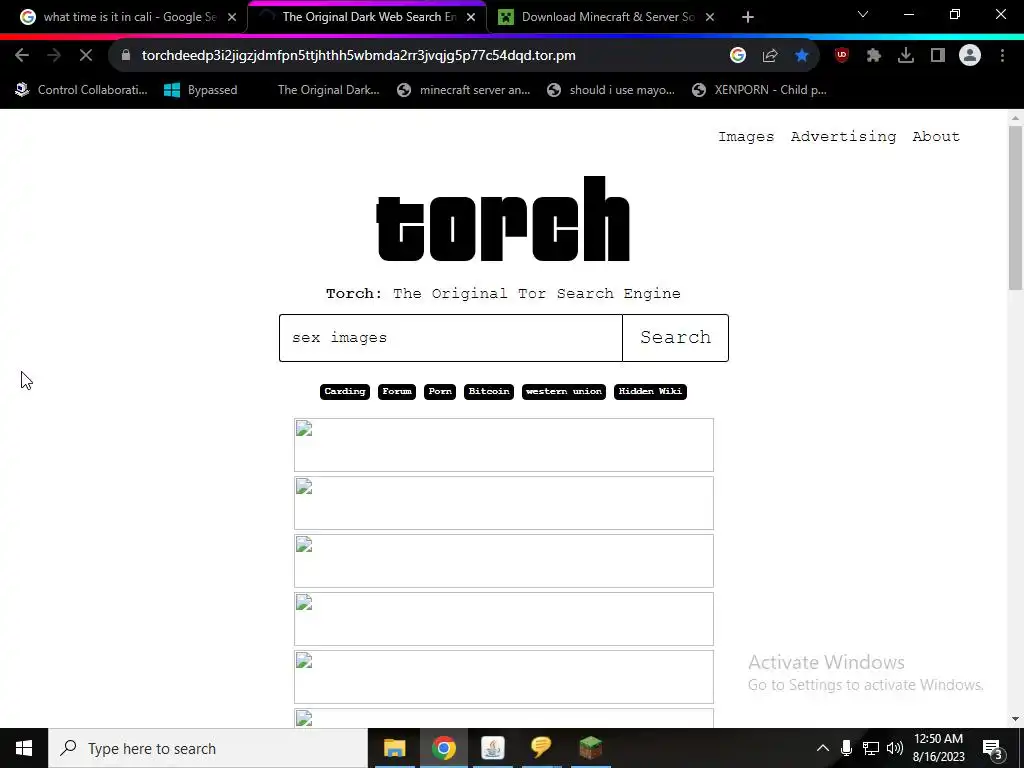Open the taskbar clock and date
Screen dimensions: 1024x768
[x=938, y=748]
